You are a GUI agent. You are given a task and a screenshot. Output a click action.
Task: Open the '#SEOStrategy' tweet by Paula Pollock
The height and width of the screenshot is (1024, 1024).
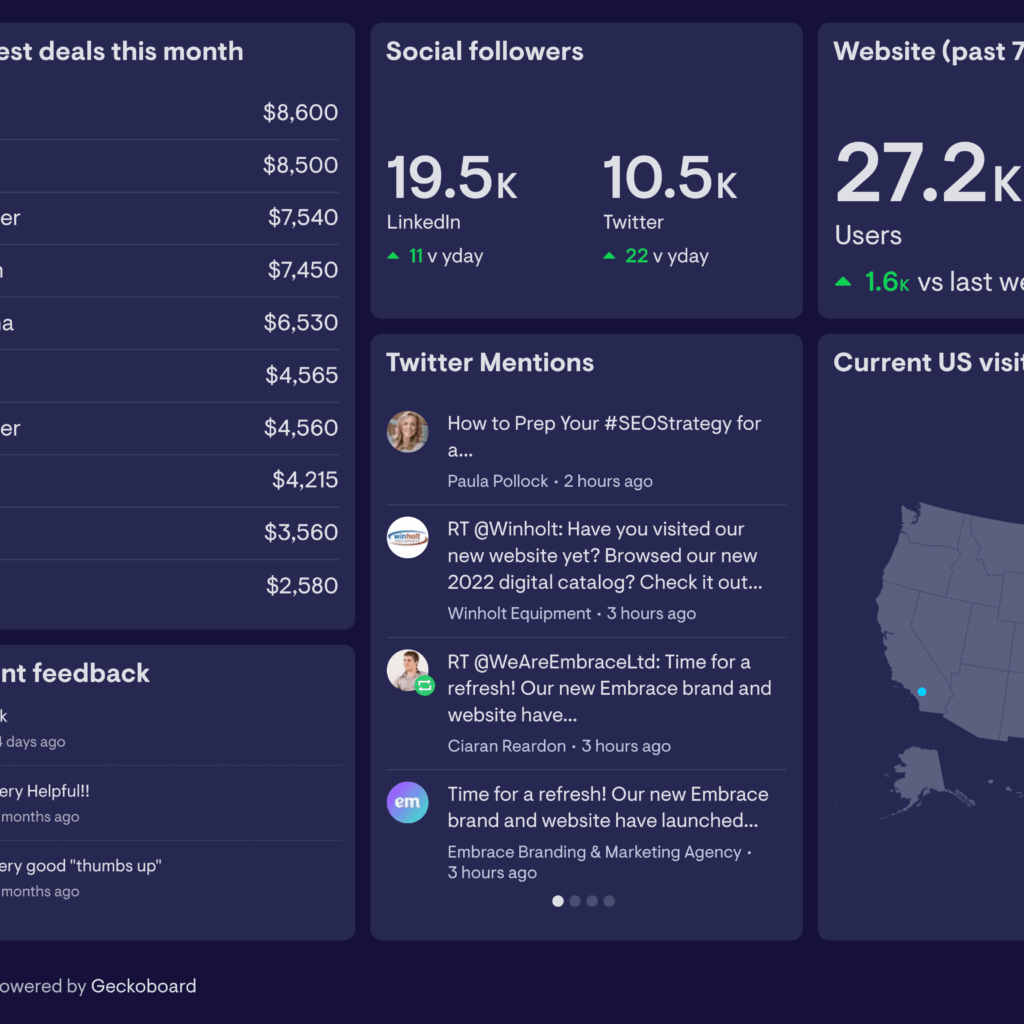pos(604,436)
